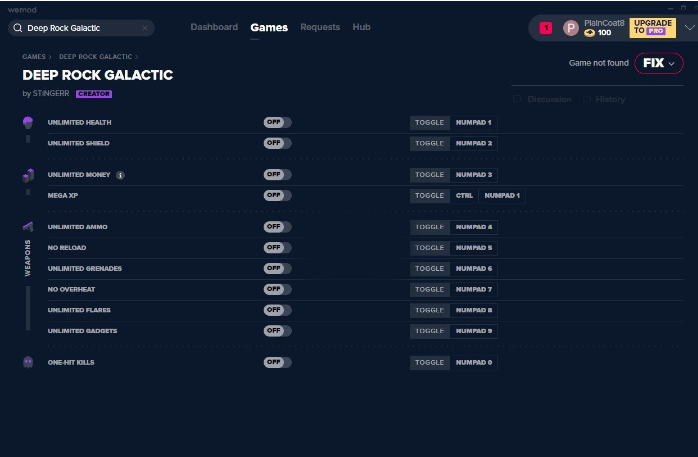Image resolution: width=698 pixels, height=457 pixels.
Task: Click the GAMES breadcrumb link
Action: [x=34, y=57]
